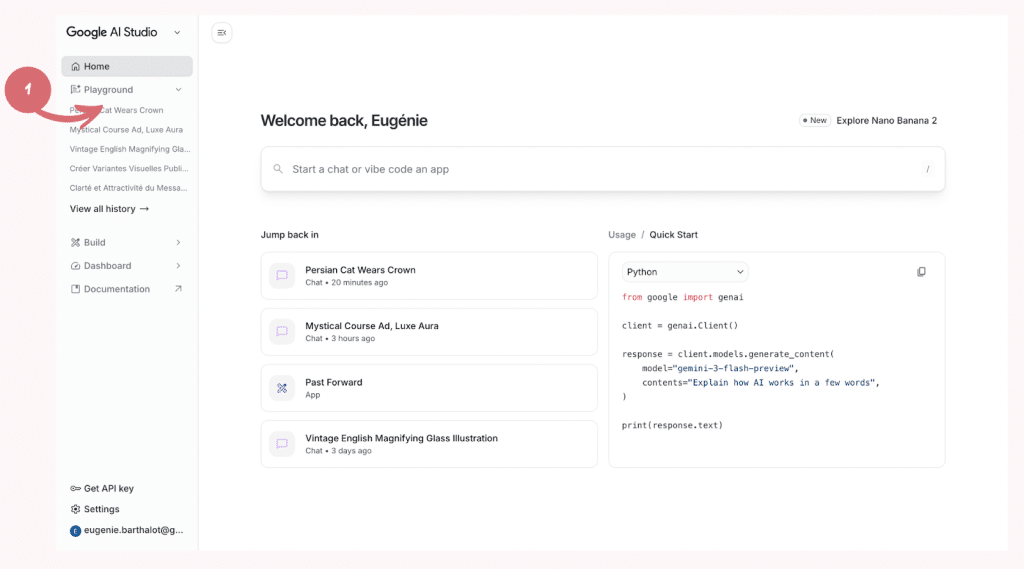Image resolution: width=1024 pixels, height=569 pixels.
Task: Collapse the Playground section chevron
Action: (x=178, y=89)
